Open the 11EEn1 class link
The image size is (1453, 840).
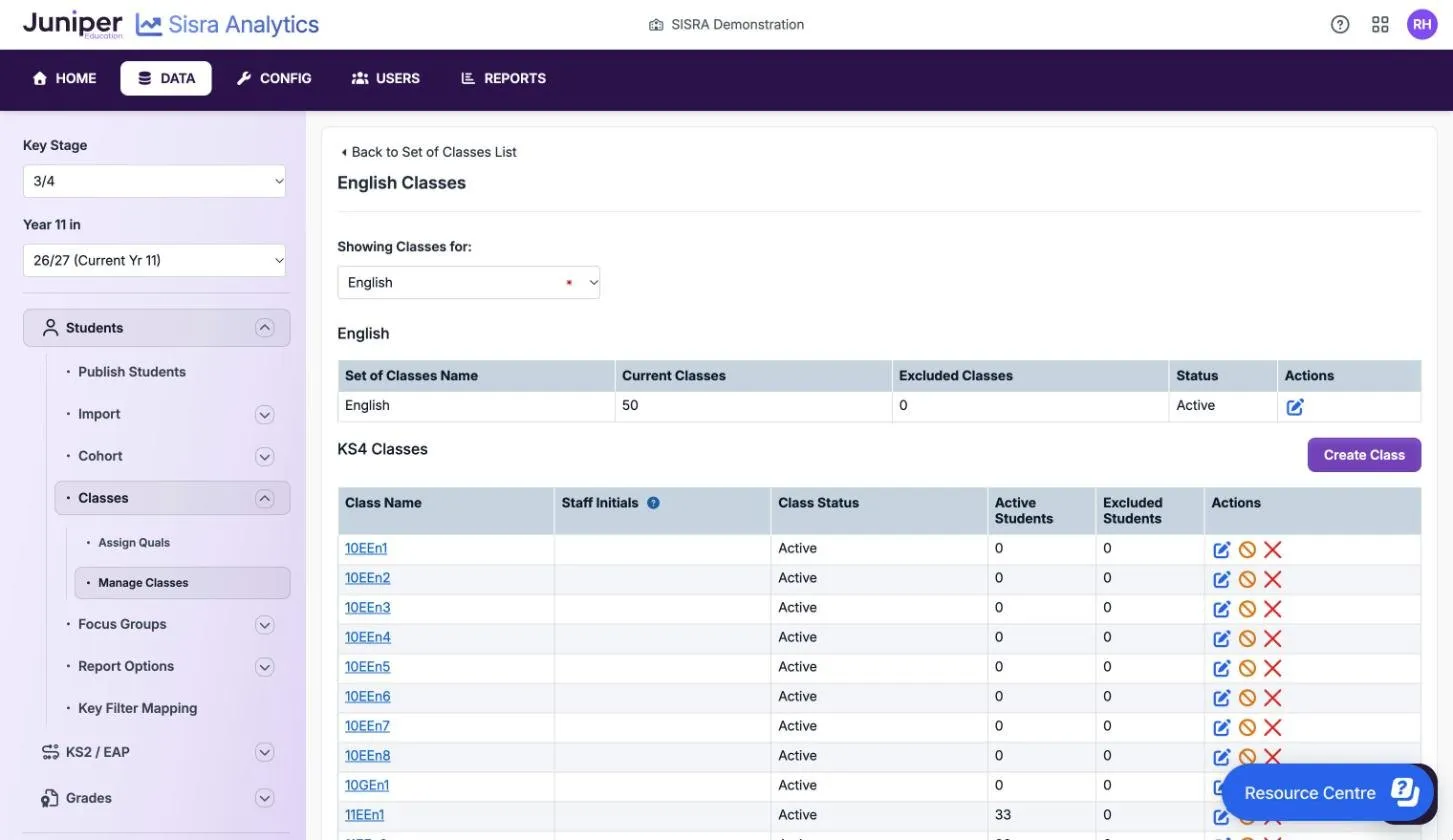(364, 814)
